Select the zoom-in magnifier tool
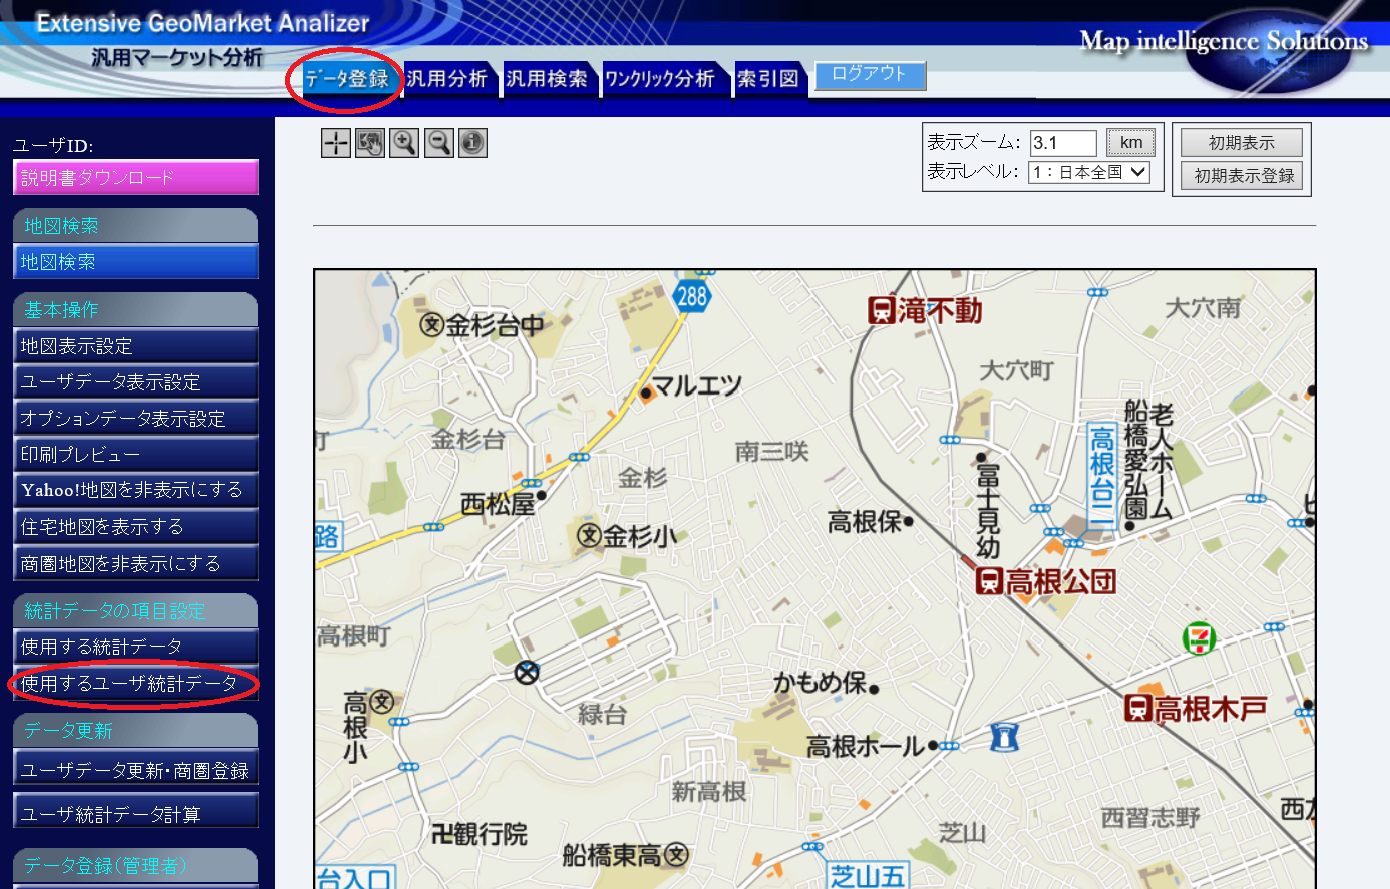 point(404,143)
